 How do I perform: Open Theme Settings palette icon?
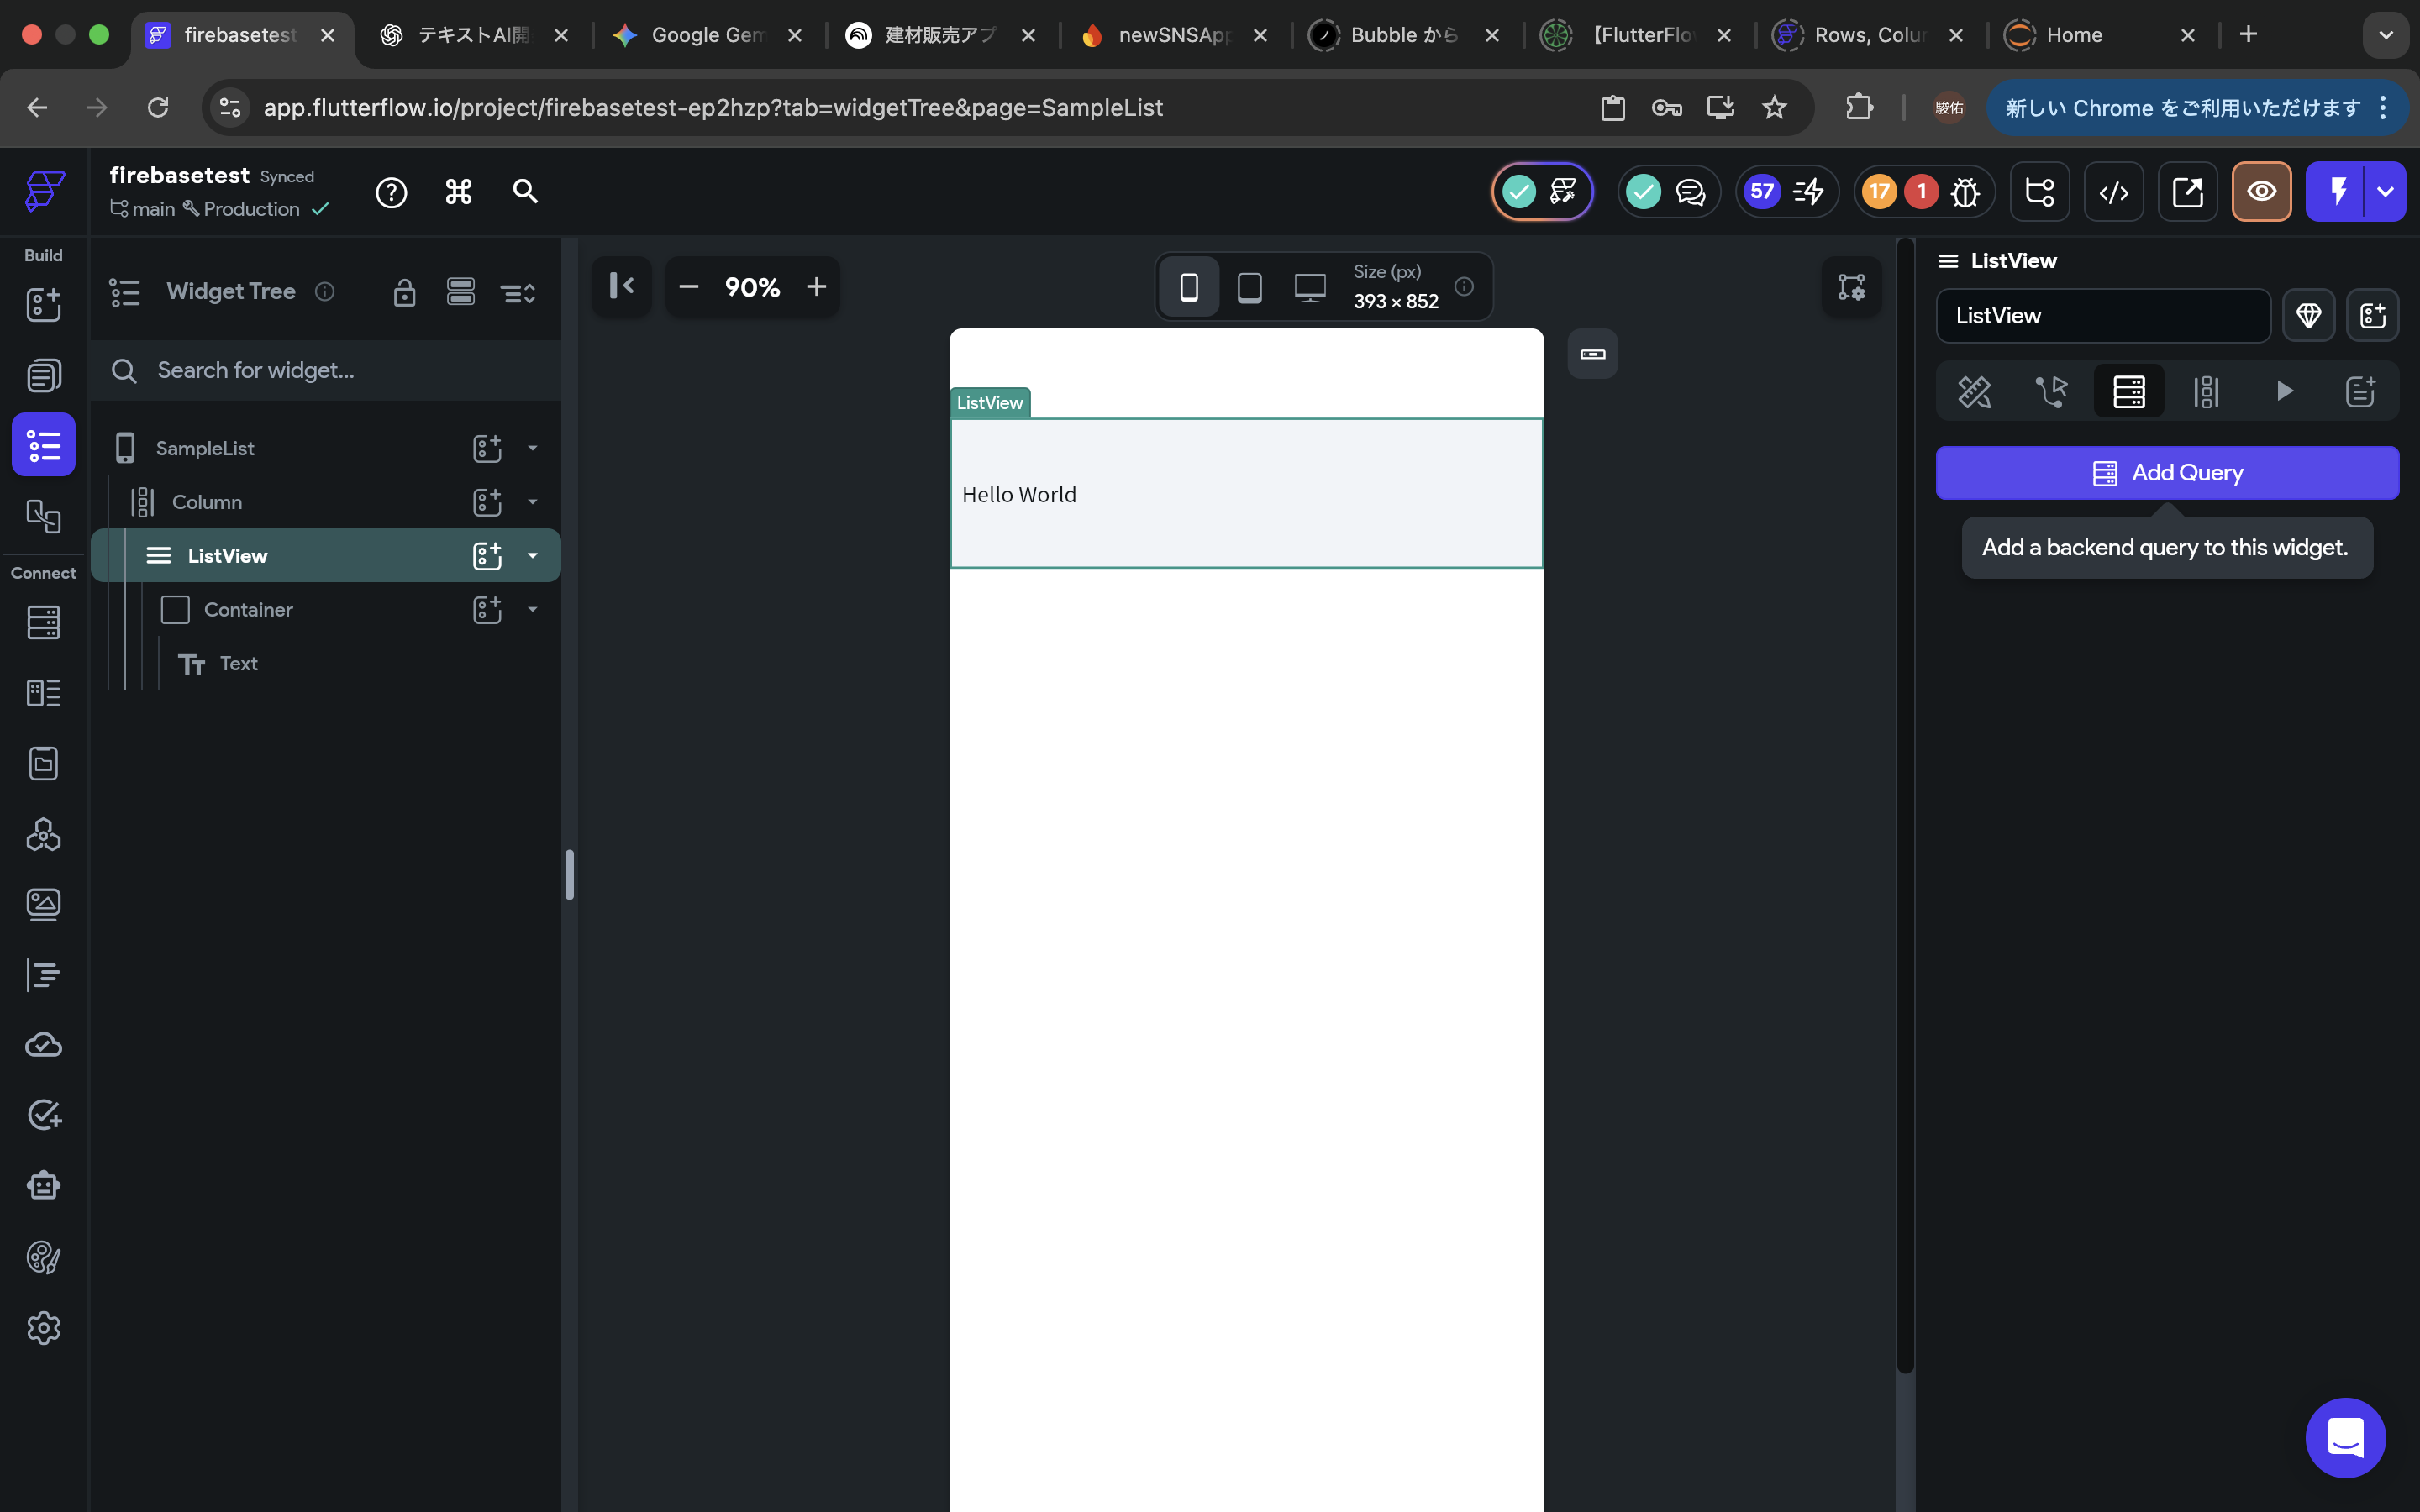(43, 1257)
